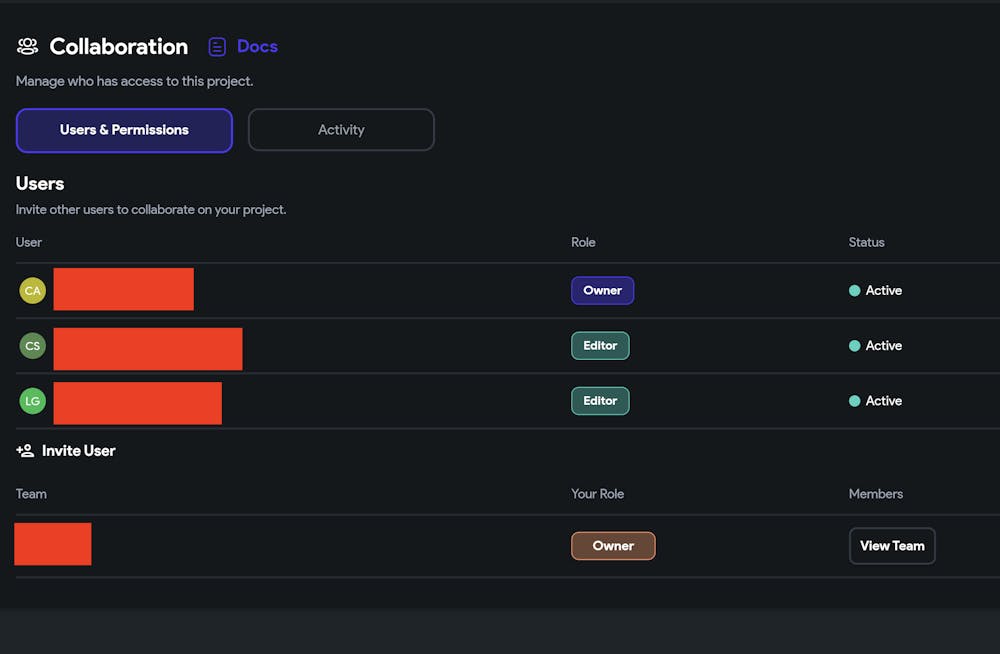1000x654 pixels.
Task: Click the Docs document icon
Action: pos(217,47)
